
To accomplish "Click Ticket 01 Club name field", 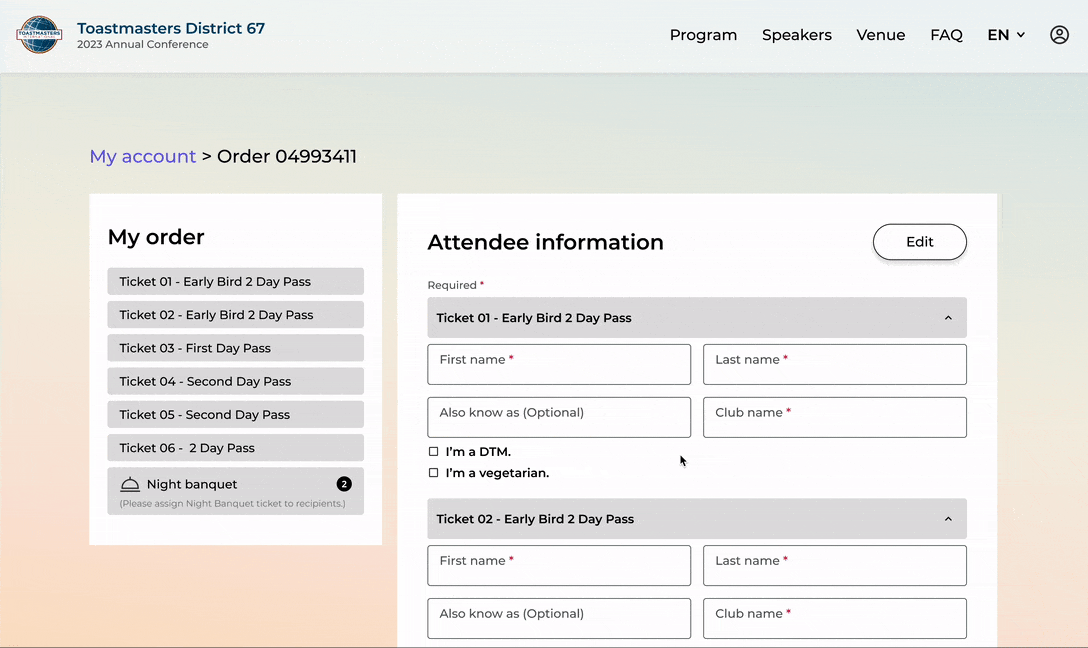I will pos(834,418).
